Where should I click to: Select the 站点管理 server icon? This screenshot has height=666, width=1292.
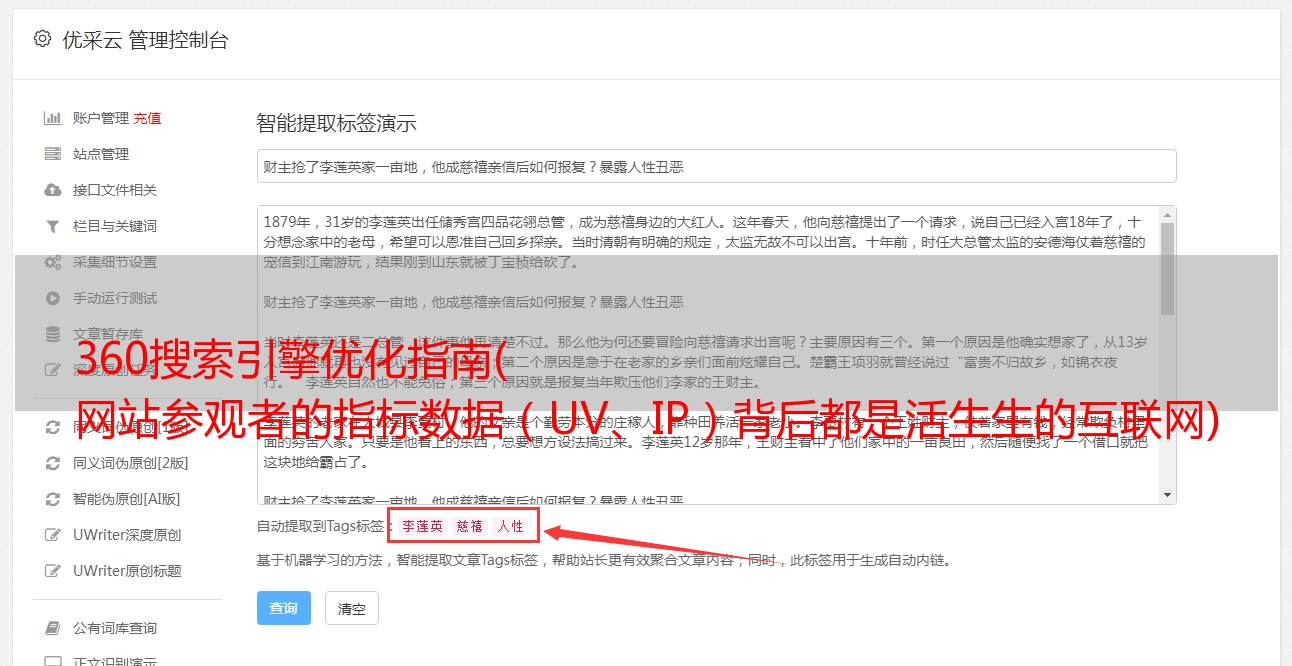point(53,154)
